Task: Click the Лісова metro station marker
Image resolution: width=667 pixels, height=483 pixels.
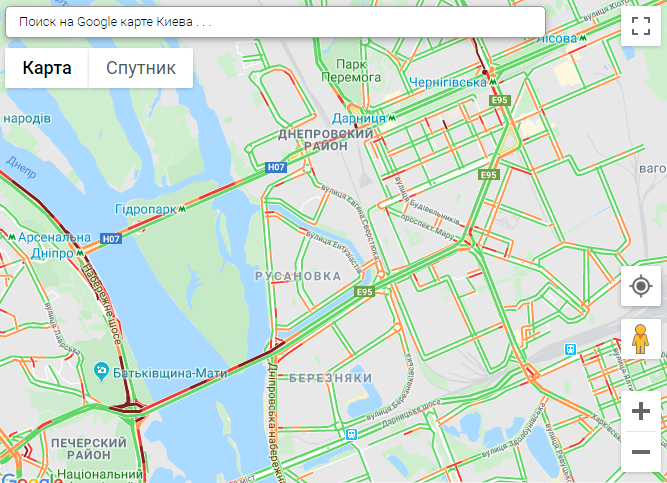Action: 583,37
